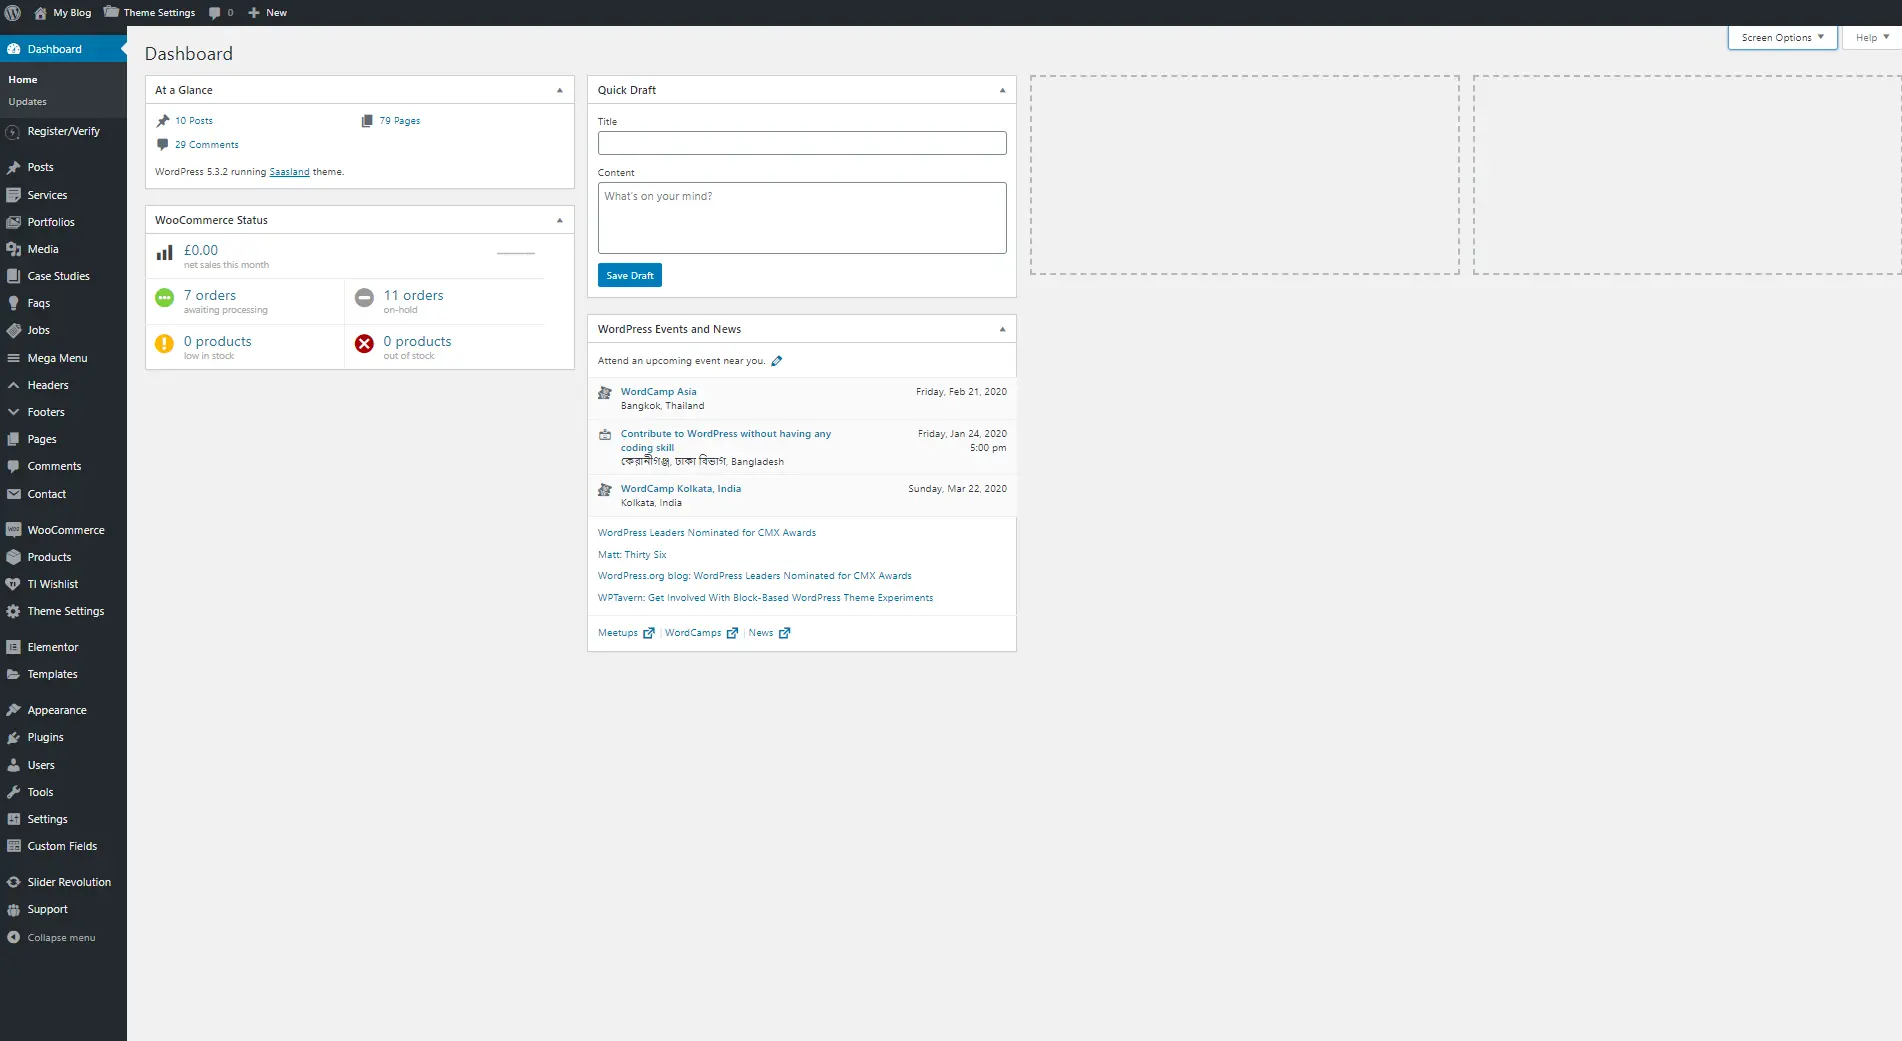The image size is (1902, 1041).
Task: Click the Tools wrench icon
Action: [13, 792]
